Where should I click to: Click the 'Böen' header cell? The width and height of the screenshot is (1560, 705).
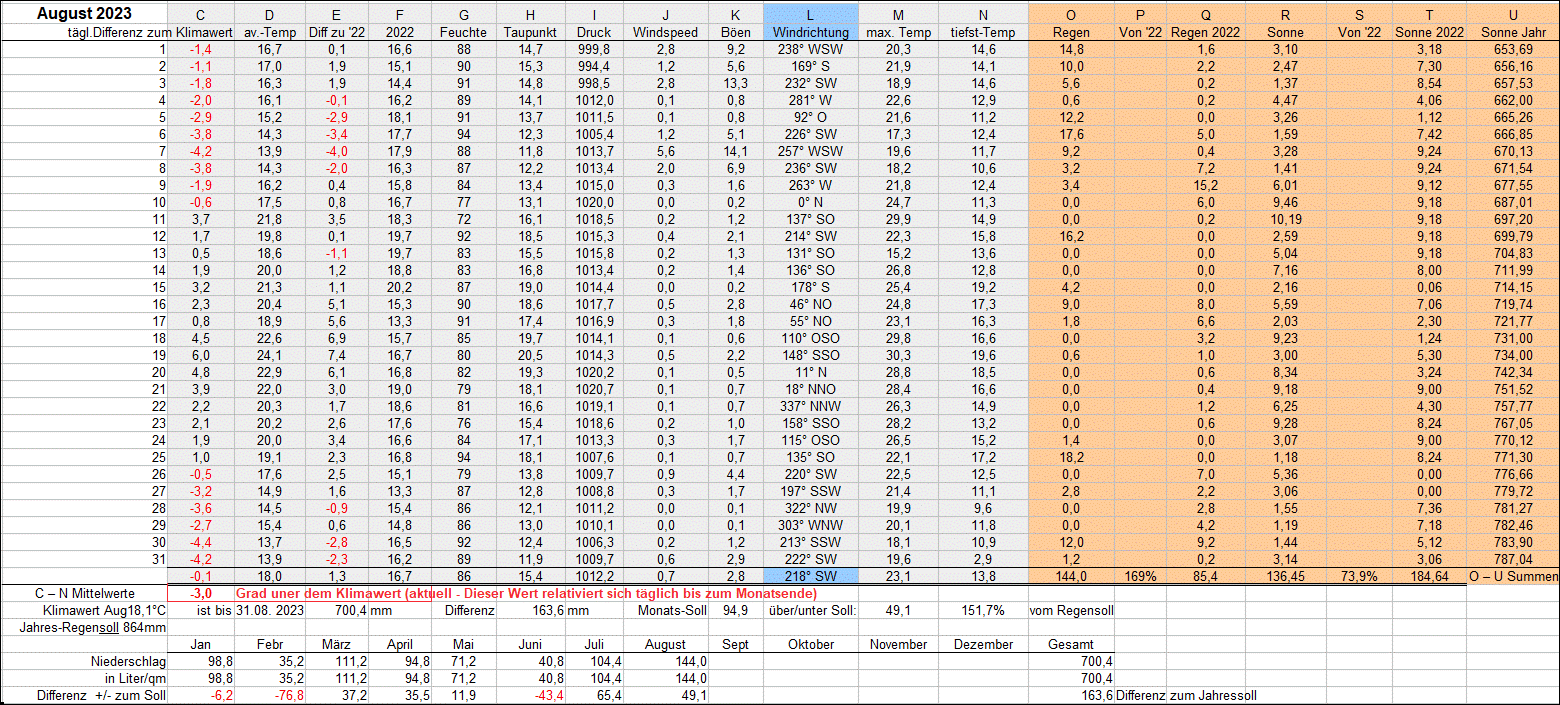coord(736,32)
